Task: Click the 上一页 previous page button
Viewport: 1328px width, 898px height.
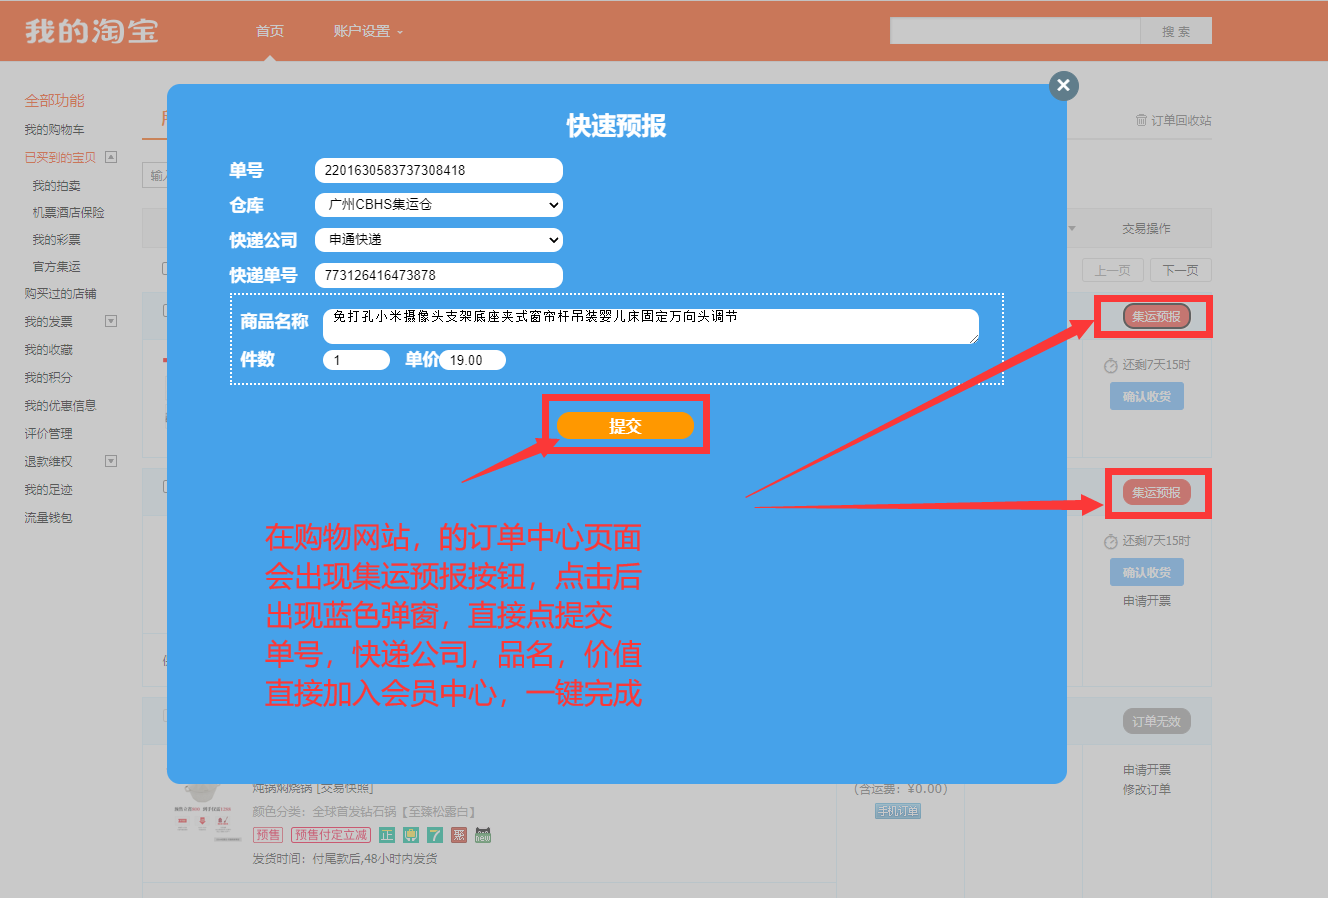Action: pos(1112,270)
